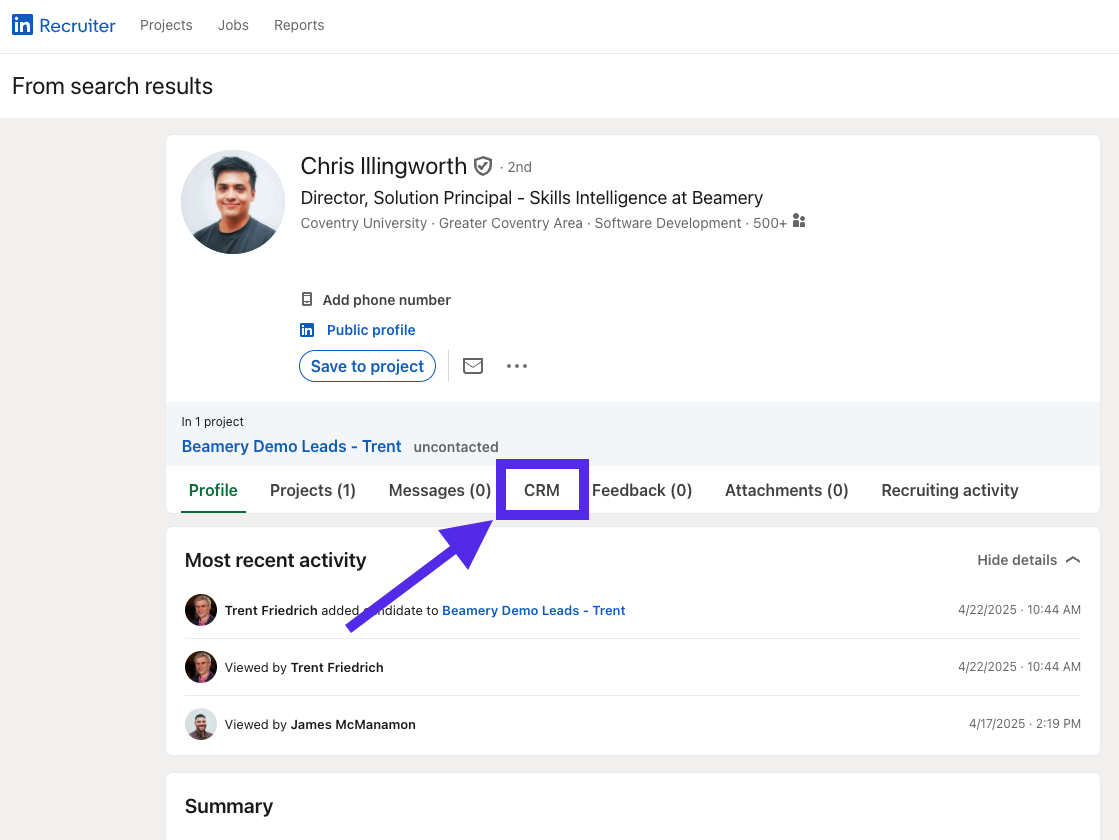
Task: Open the Beamery Demo Leads - Trent project link
Action: (291, 446)
